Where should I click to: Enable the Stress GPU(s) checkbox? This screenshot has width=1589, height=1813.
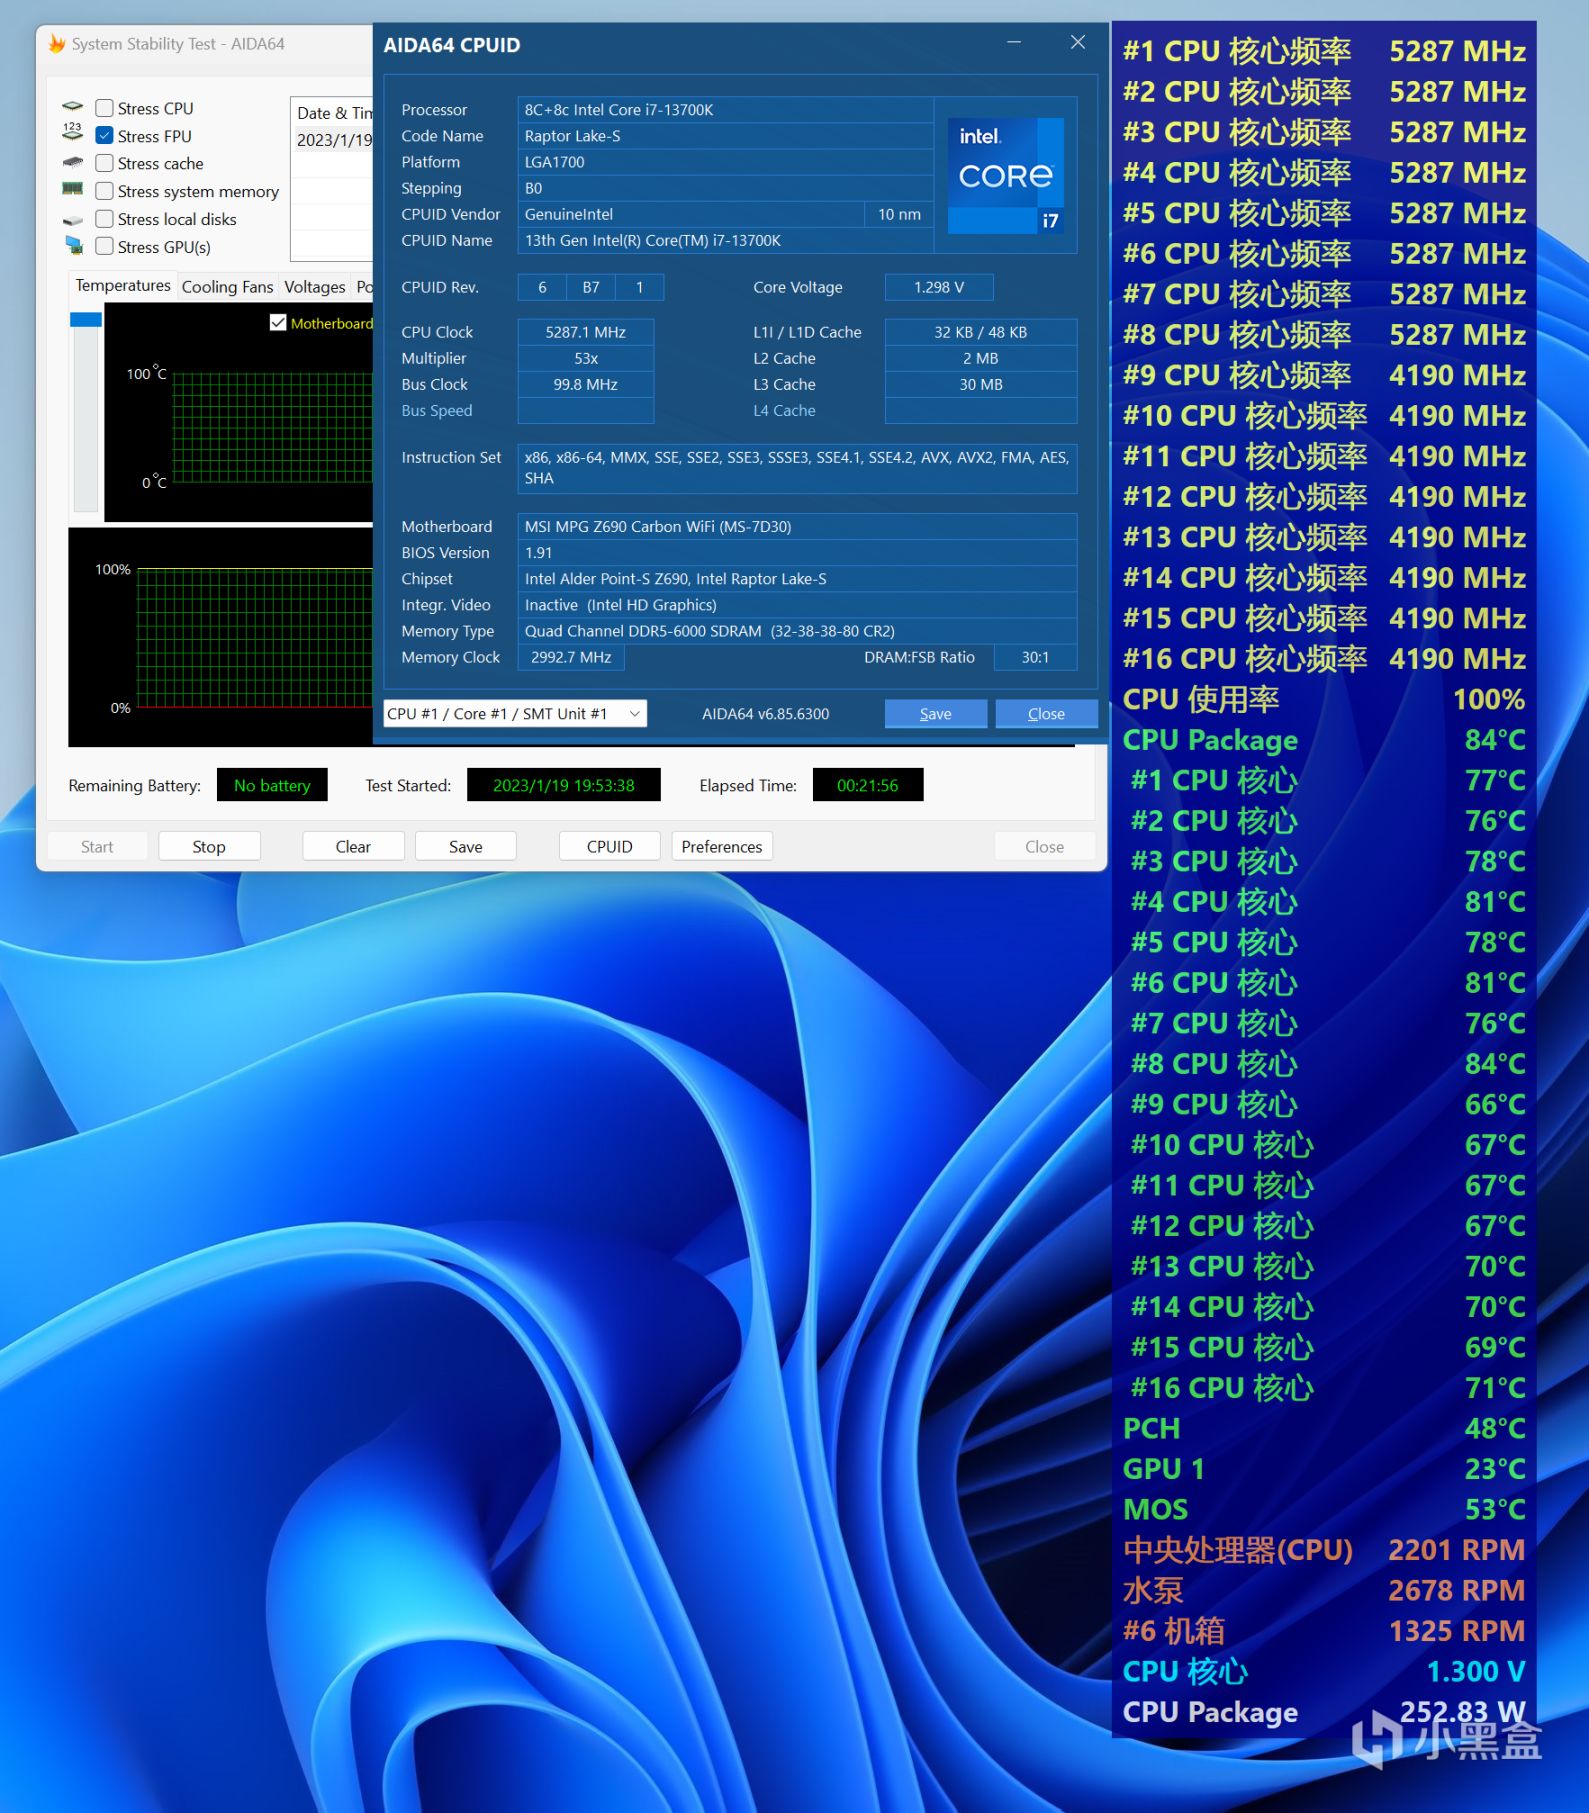(x=104, y=247)
